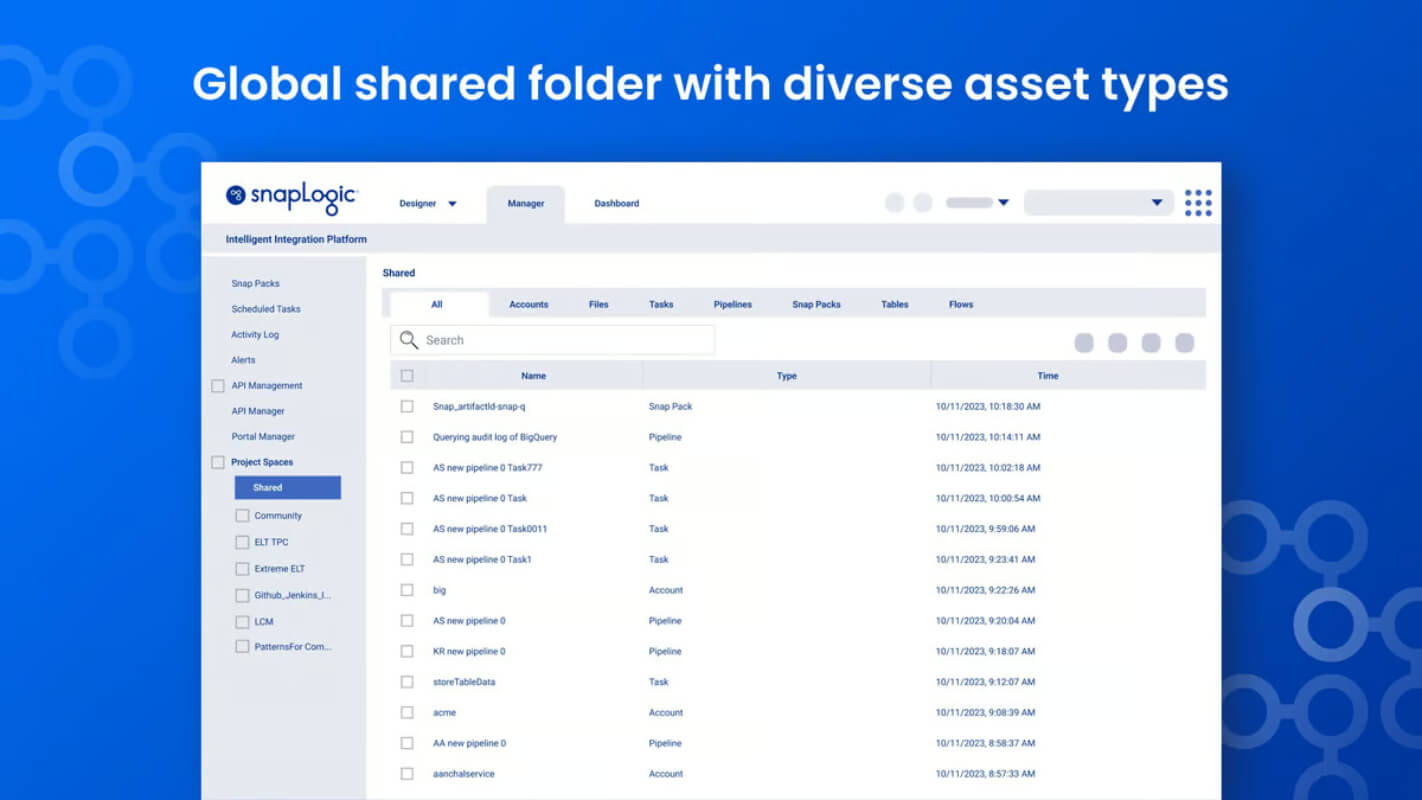The width and height of the screenshot is (1422, 800).
Task: Tick the checkbox for the big account row
Action: (407, 590)
